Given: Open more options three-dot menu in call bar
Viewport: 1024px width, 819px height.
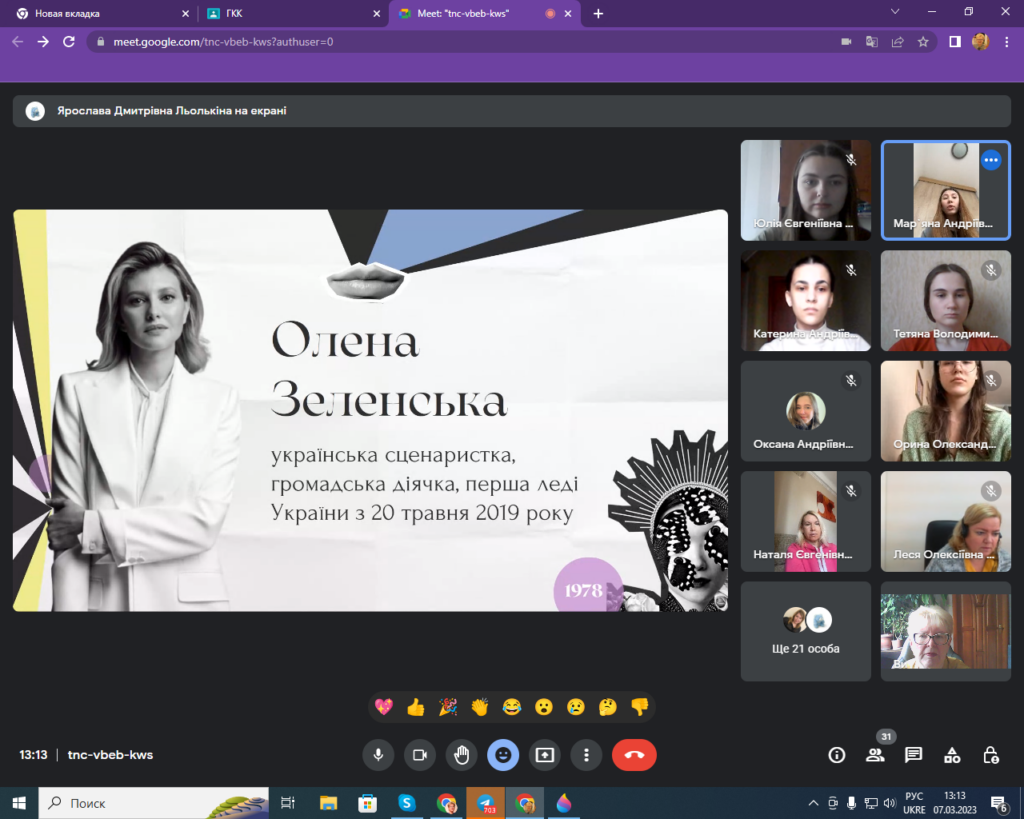Looking at the screenshot, I should (x=586, y=755).
